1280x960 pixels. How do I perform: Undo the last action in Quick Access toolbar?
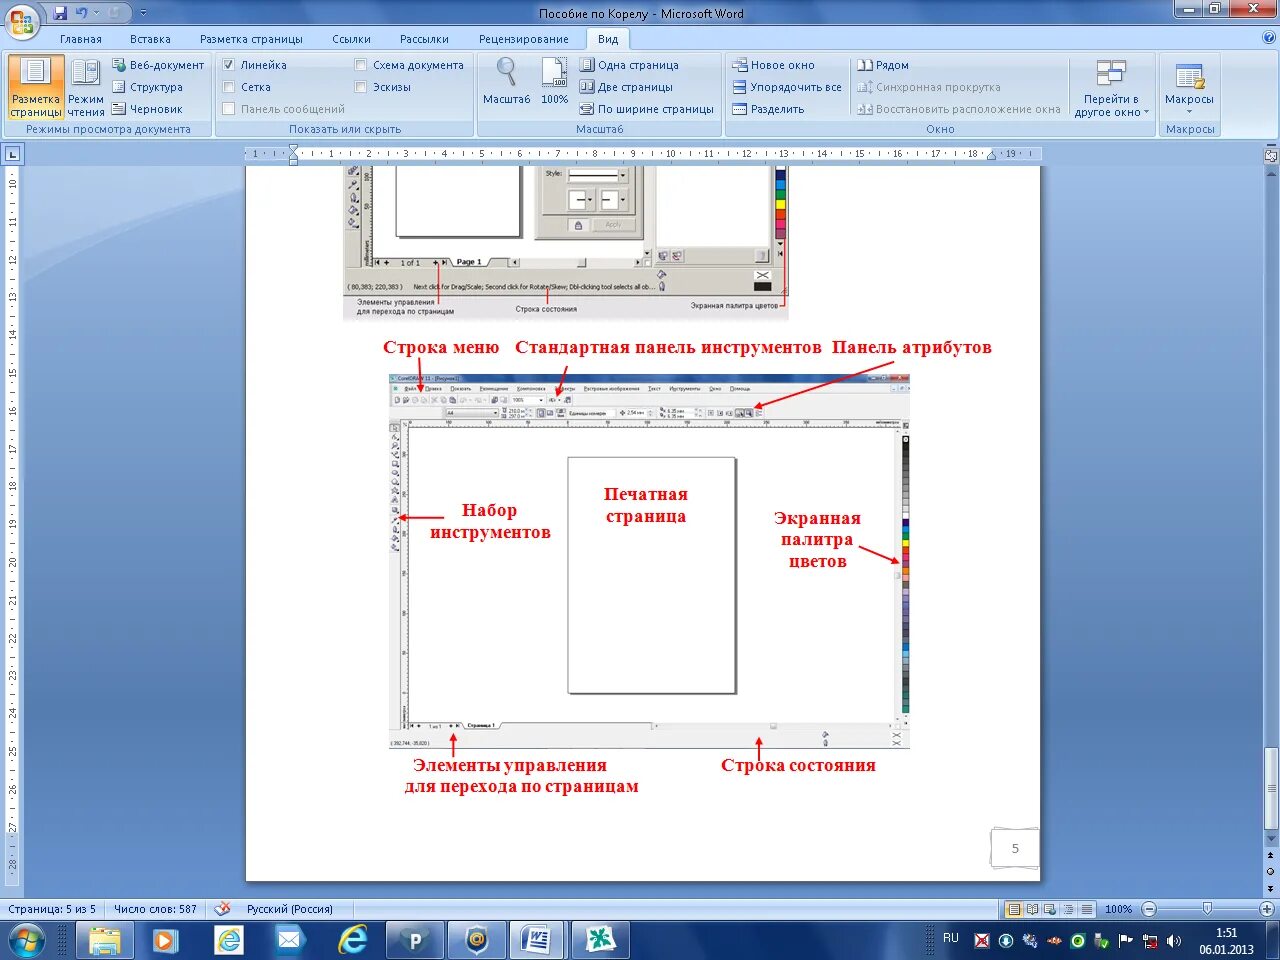click(x=81, y=14)
